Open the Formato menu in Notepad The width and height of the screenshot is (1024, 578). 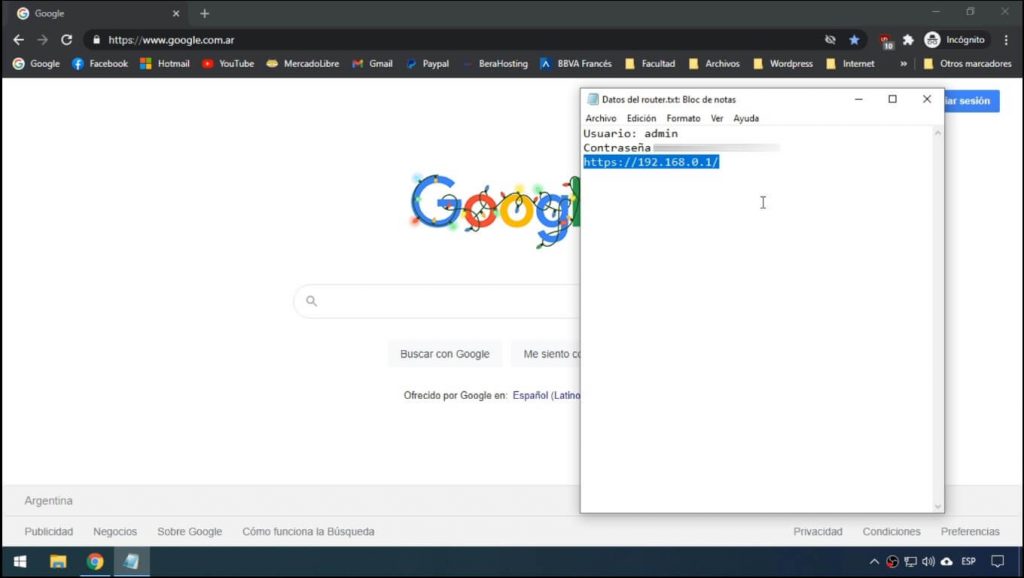click(x=684, y=118)
